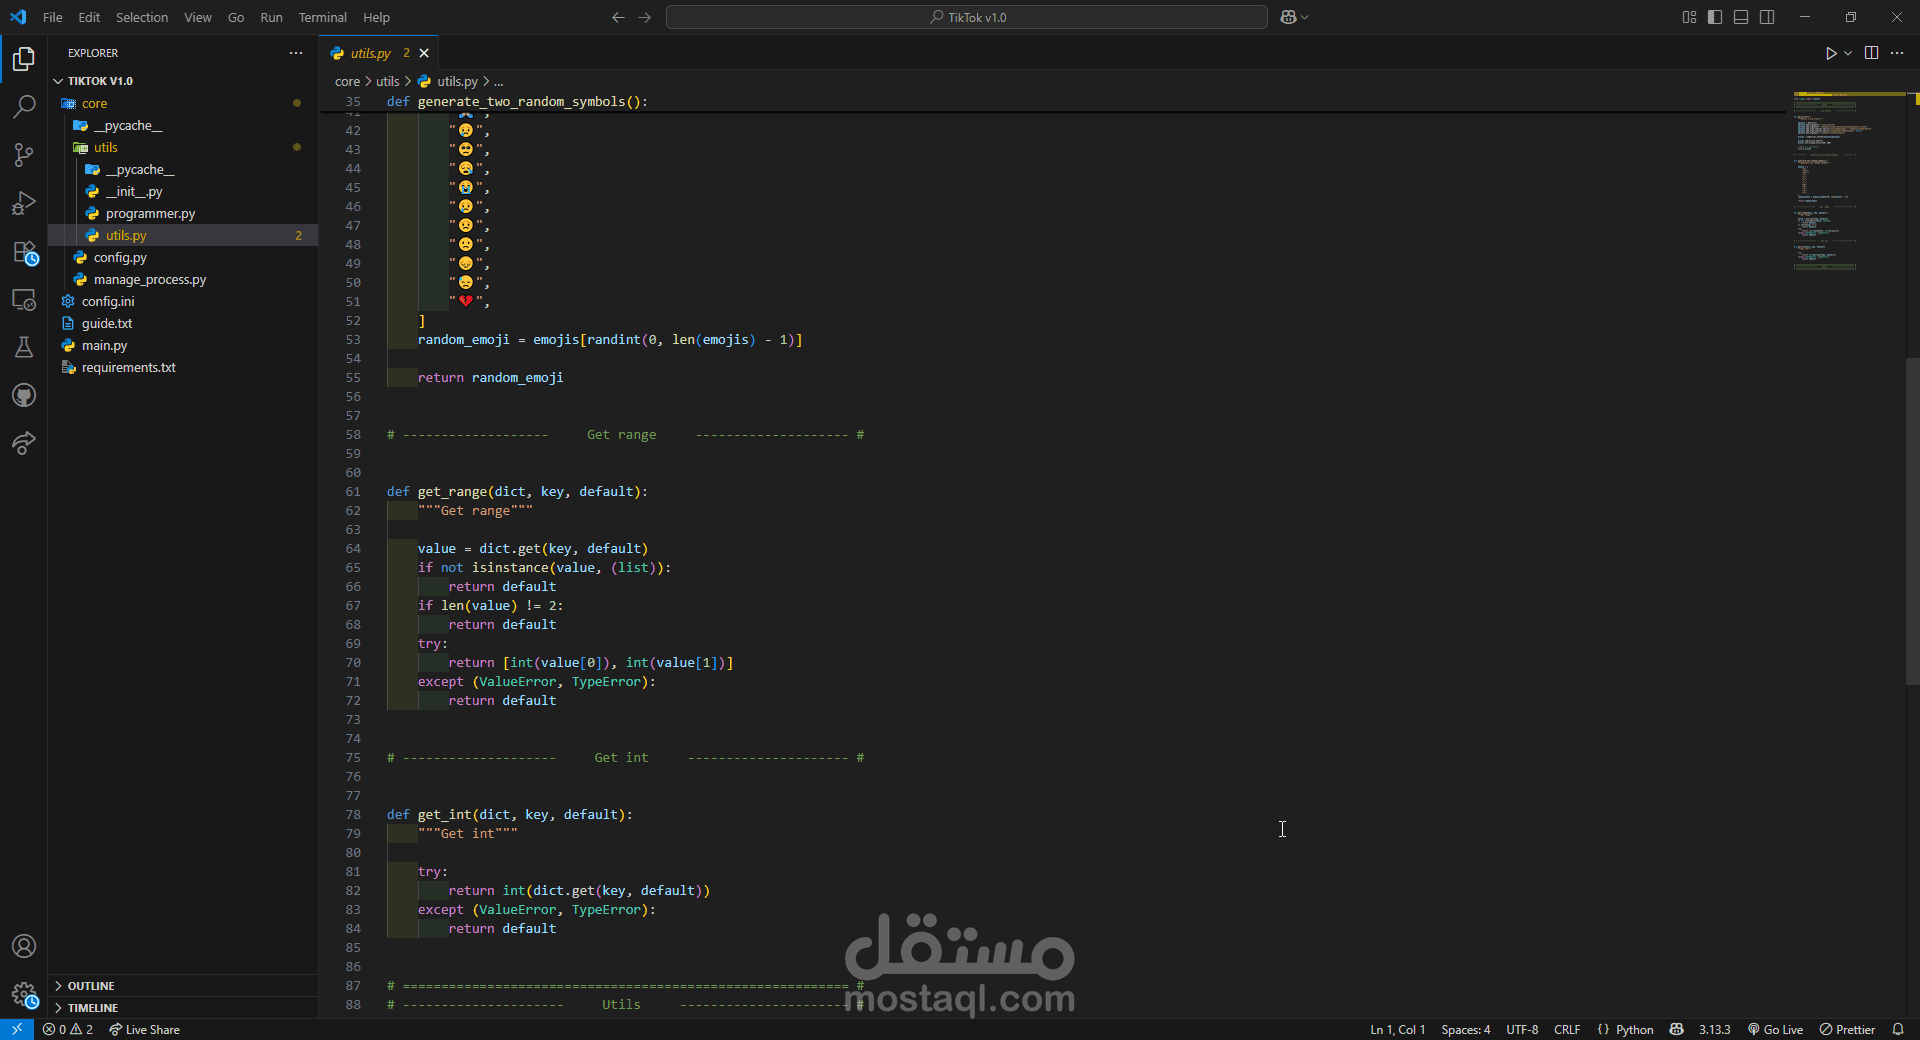Click the editor vertical scrollbar thumb
Screen dimensions: 1920x1040
[x=1912, y=520]
